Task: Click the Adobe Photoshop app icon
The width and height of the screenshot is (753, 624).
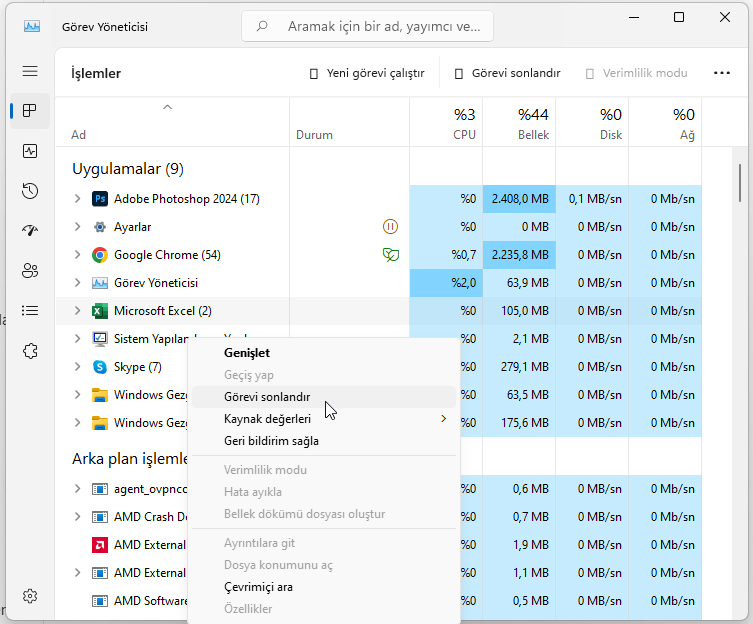Action: pyautogui.click(x=99, y=198)
